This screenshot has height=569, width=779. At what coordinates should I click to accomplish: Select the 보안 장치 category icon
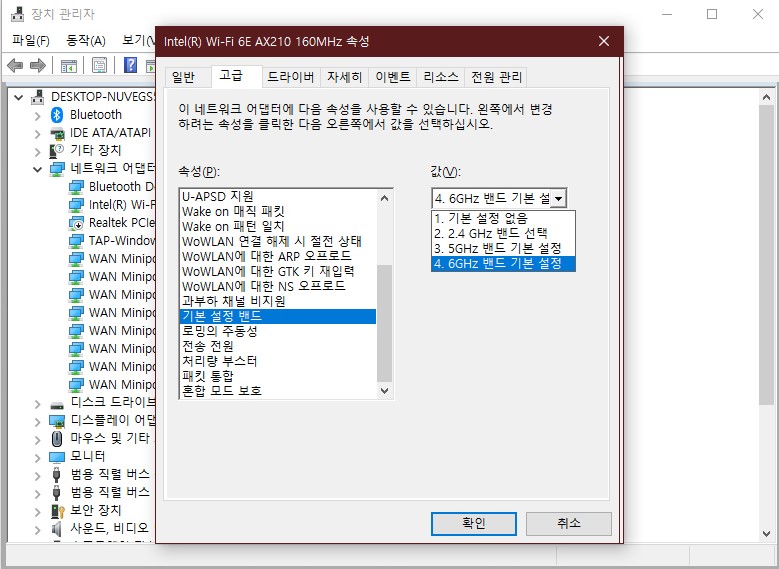(x=58, y=510)
